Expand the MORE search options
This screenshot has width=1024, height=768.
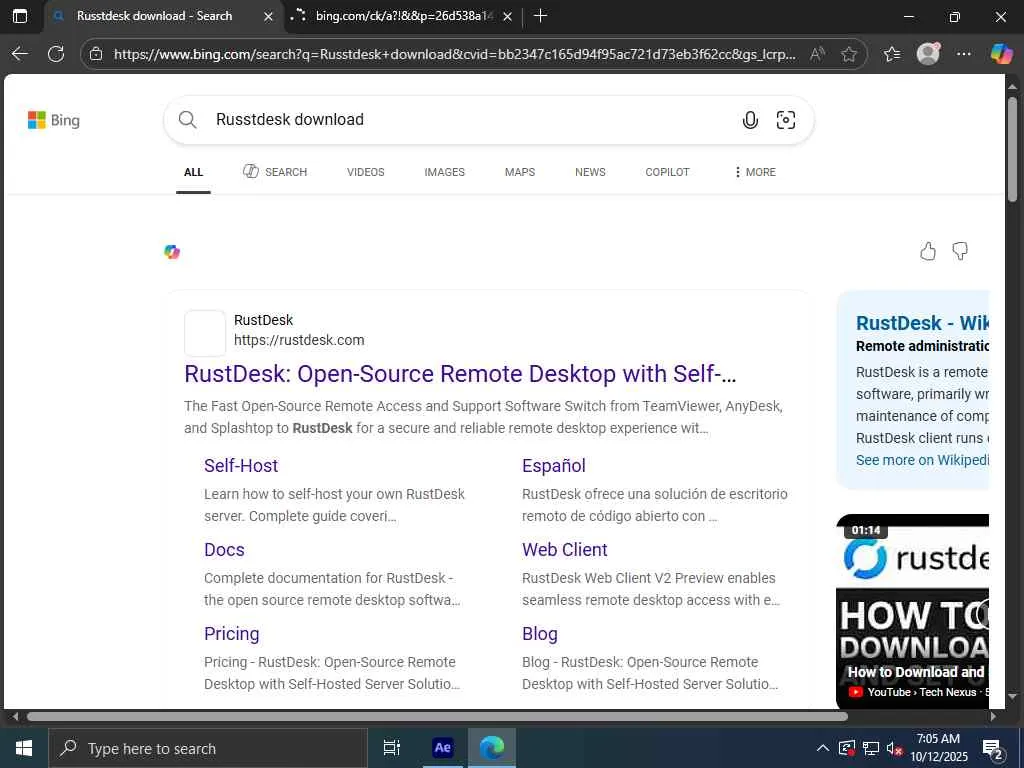(755, 172)
